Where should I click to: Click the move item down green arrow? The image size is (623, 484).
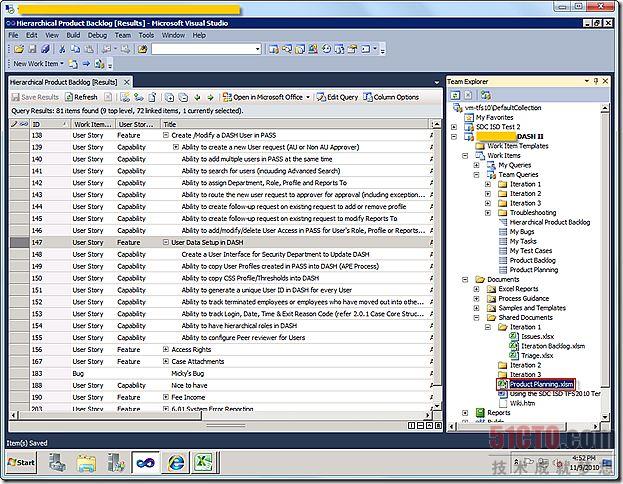197,97
